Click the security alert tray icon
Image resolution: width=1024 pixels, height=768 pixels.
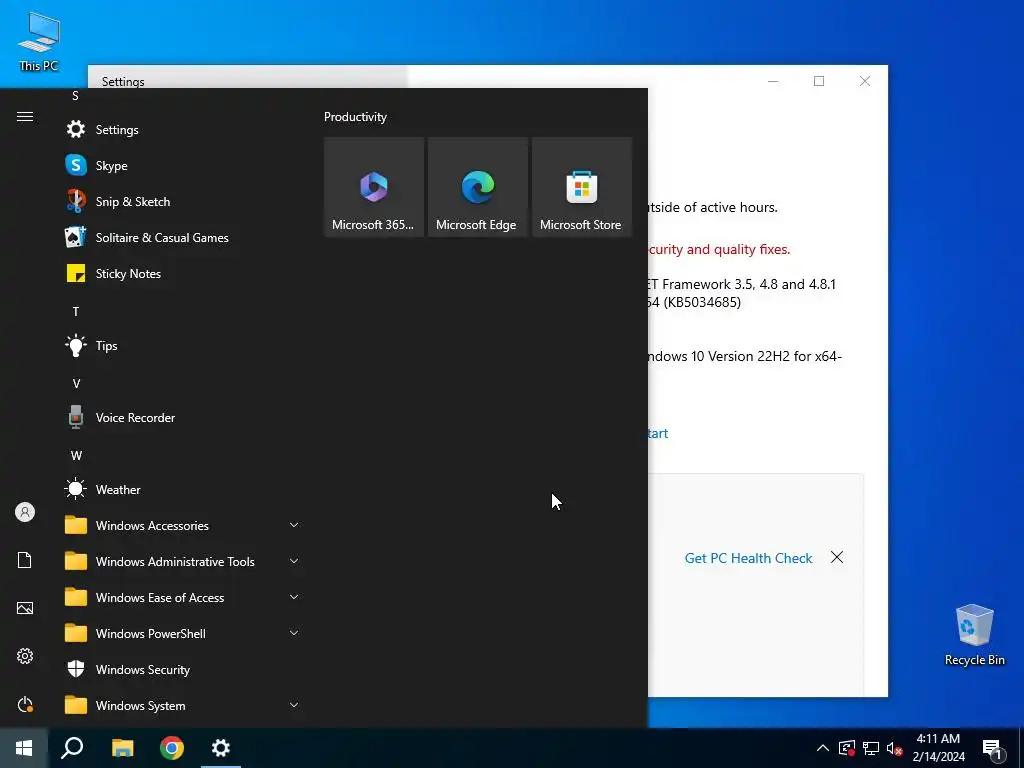pos(847,748)
